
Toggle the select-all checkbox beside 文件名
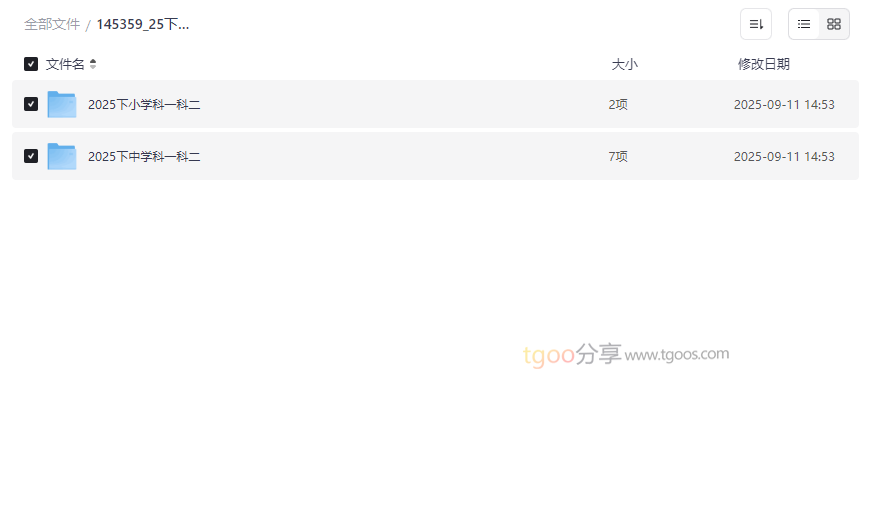(x=31, y=64)
